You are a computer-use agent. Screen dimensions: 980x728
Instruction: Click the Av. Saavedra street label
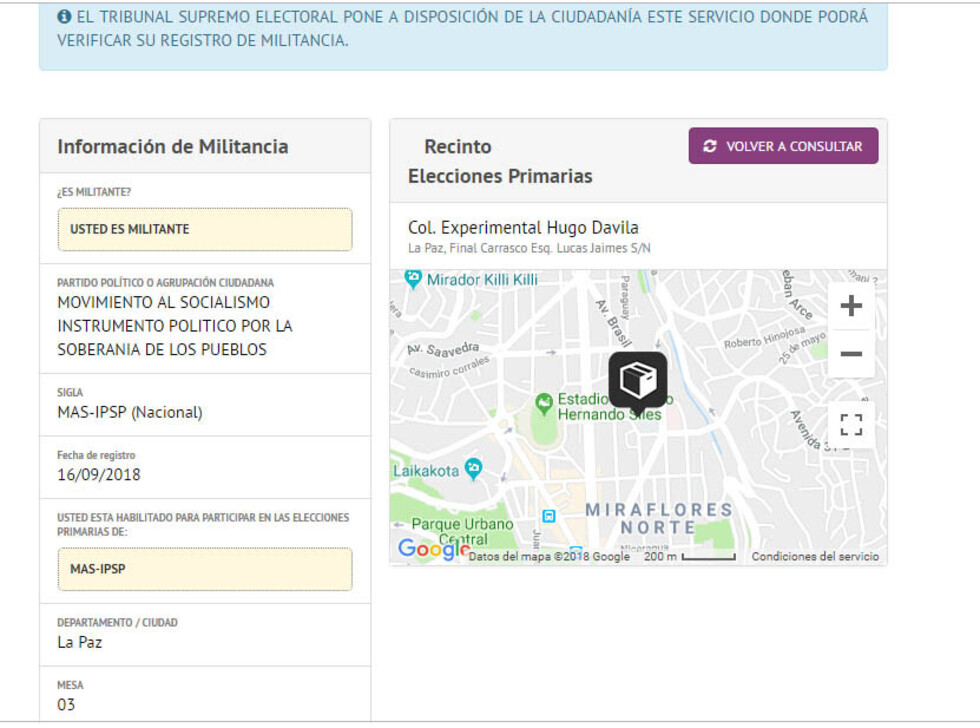point(443,349)
